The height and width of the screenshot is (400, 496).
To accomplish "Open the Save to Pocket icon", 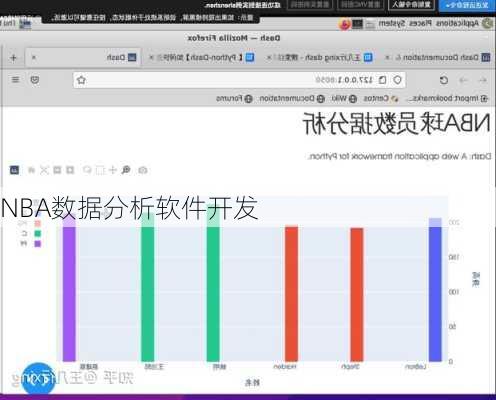I will click(35, 80).
